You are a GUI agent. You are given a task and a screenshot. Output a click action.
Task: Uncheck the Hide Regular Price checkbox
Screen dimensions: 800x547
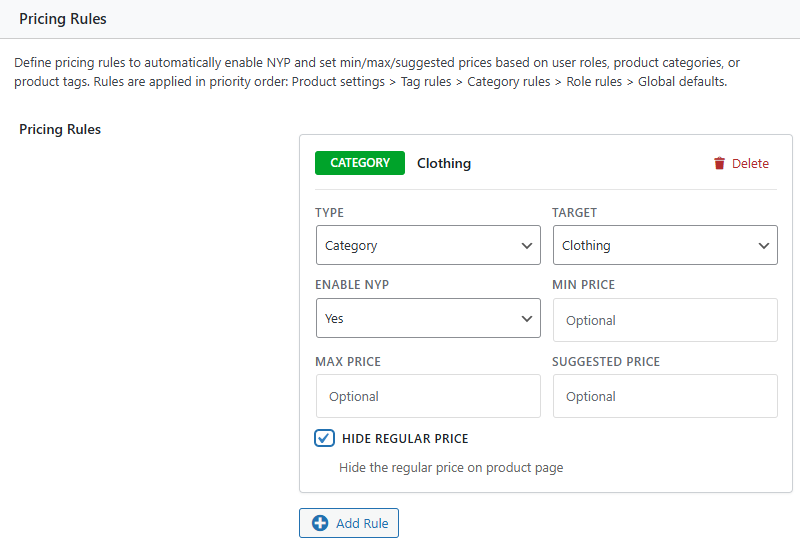pyautogui.click(x=324, y=438)
